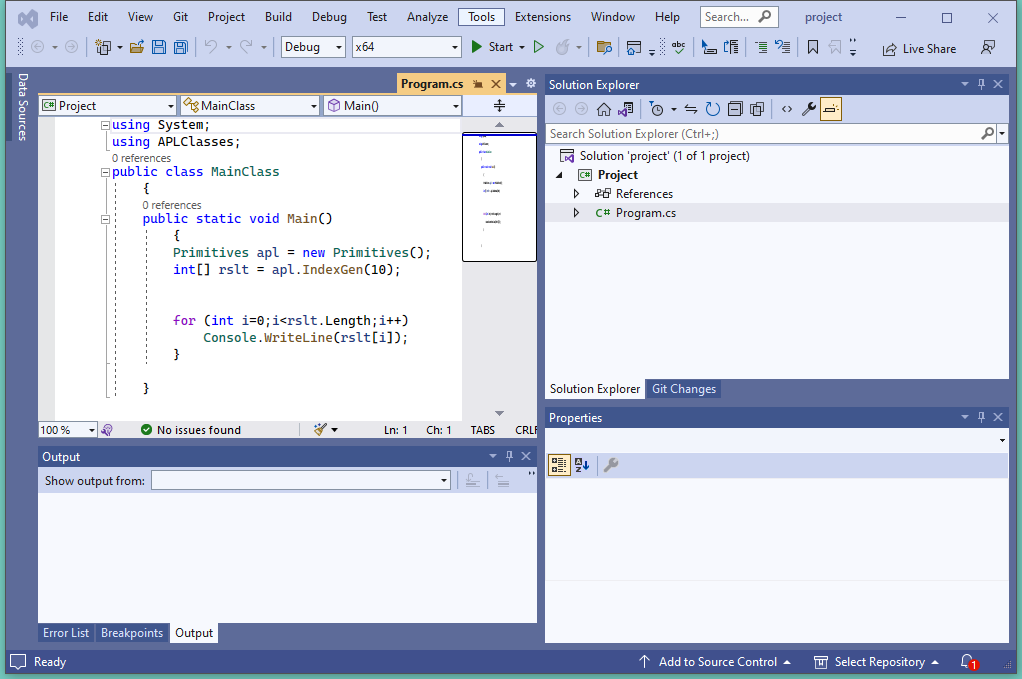Click the code minimap scroll overview

coord(499,197)
